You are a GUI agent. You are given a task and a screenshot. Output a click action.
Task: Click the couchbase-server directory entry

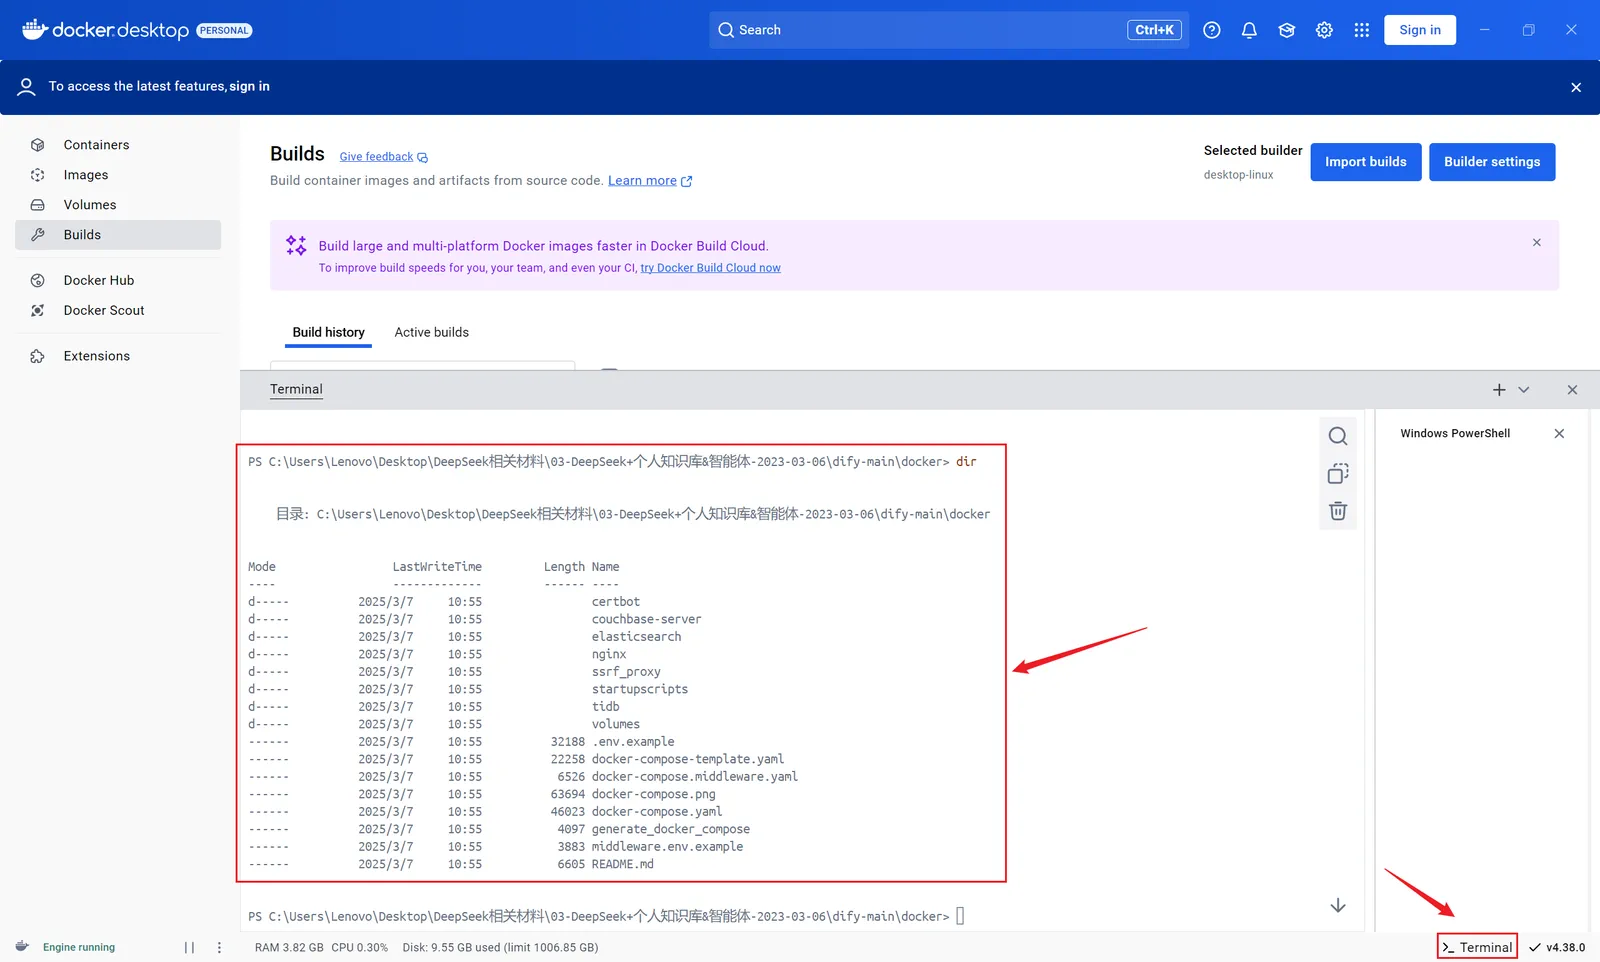(x=646, y=620)
